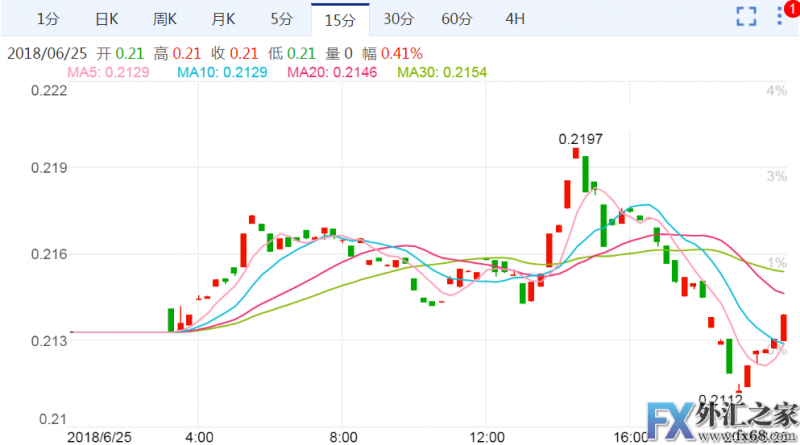Click the MA20: 0.2146 legend label

pyautogui.click(x=332, y=72)
